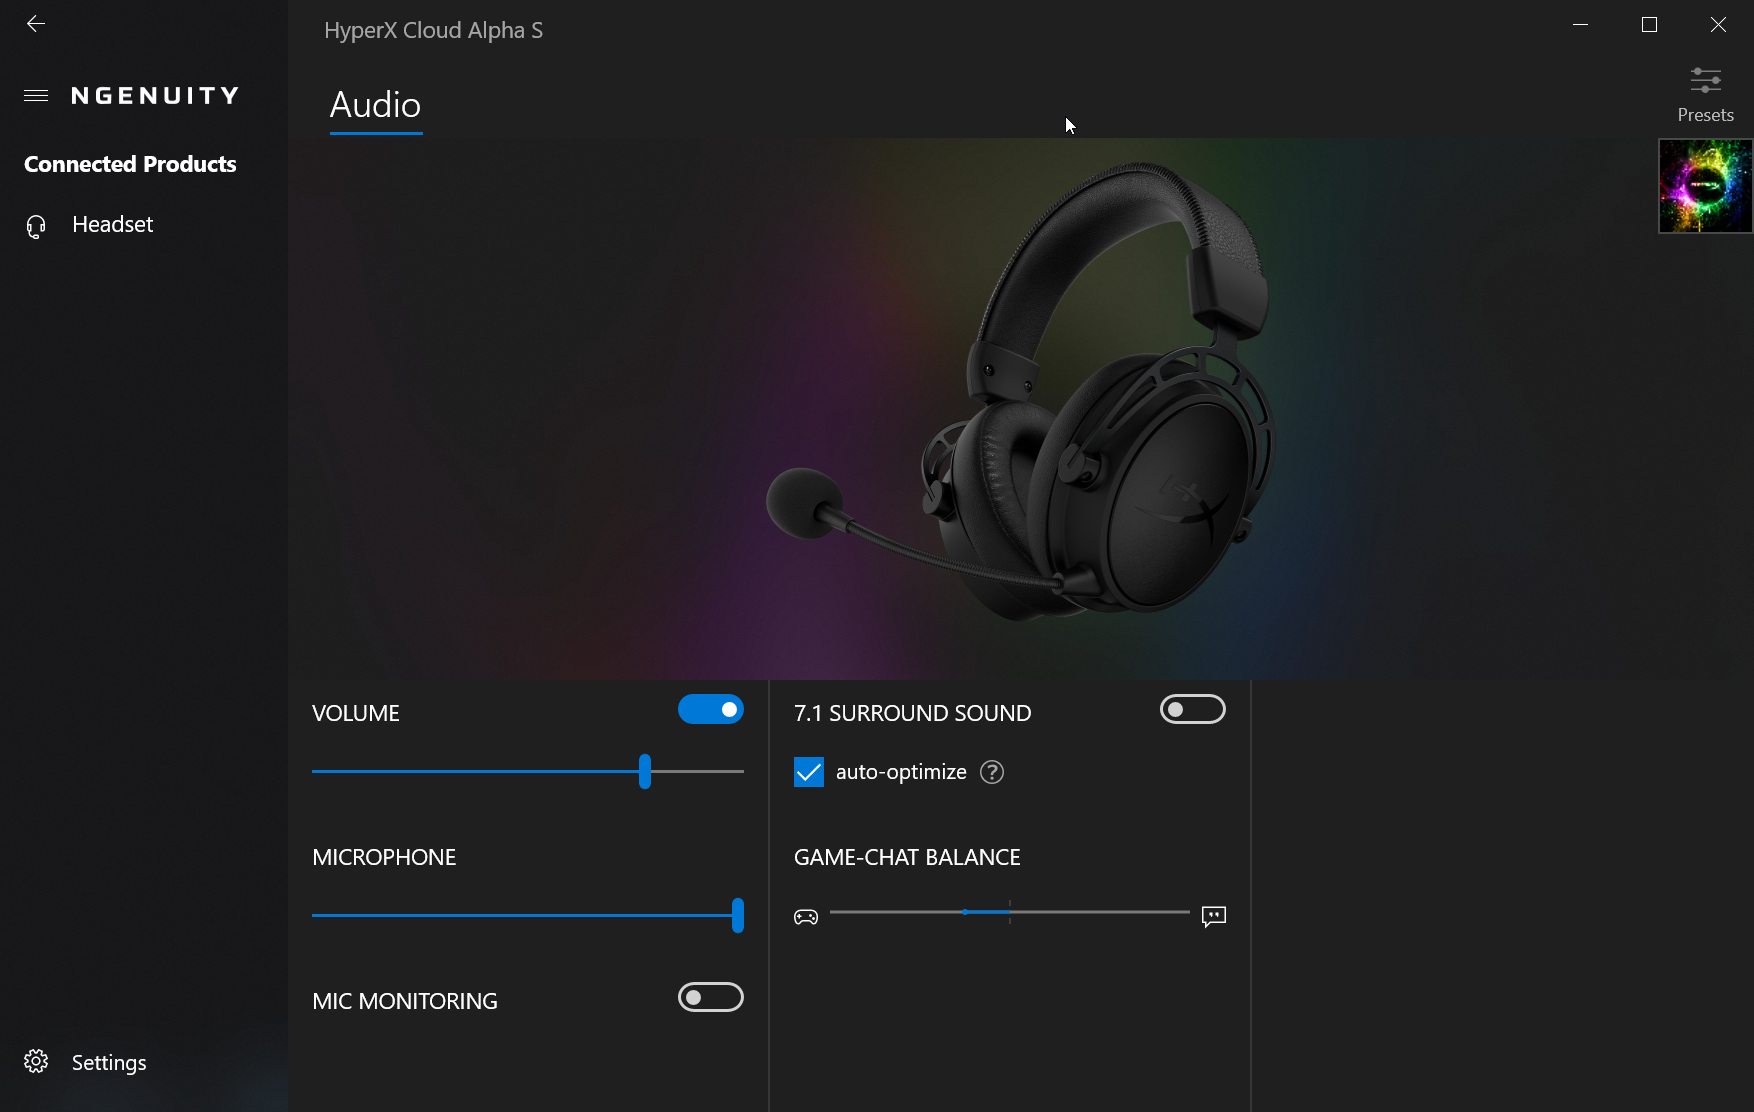Open the Presets sliders icon
The width and height of the screenshot is (1754, 1112).
pos(1705,80)
